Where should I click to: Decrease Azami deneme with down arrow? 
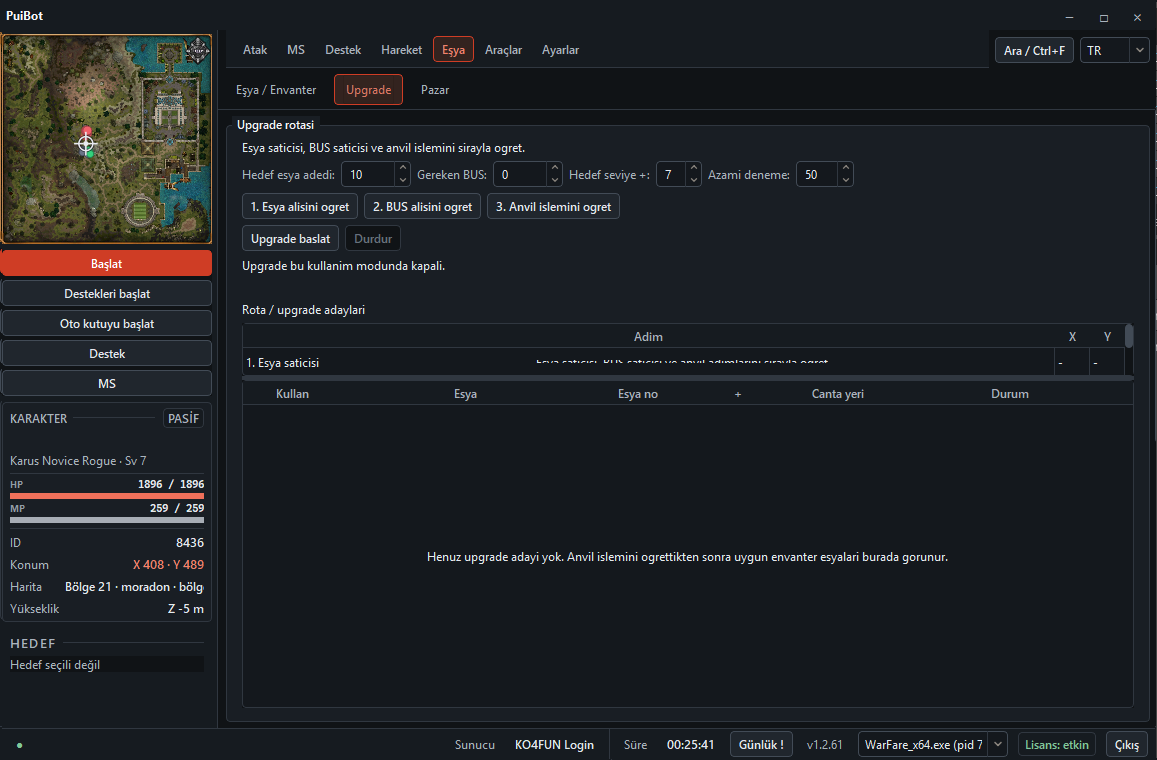click(x=846, y=180)
